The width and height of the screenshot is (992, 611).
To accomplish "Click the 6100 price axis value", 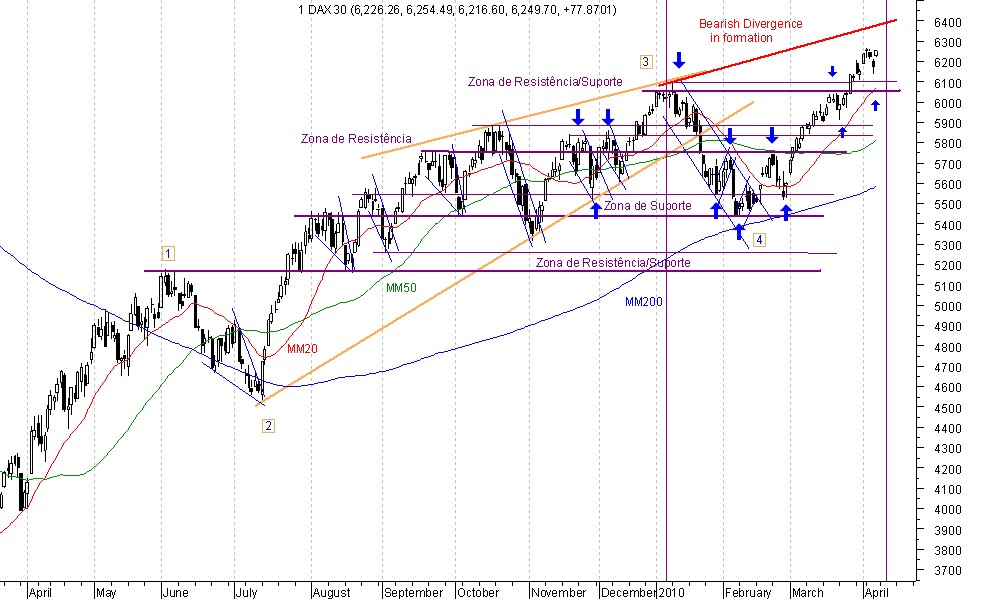I will pyautogui.click(x=948, y=83).
